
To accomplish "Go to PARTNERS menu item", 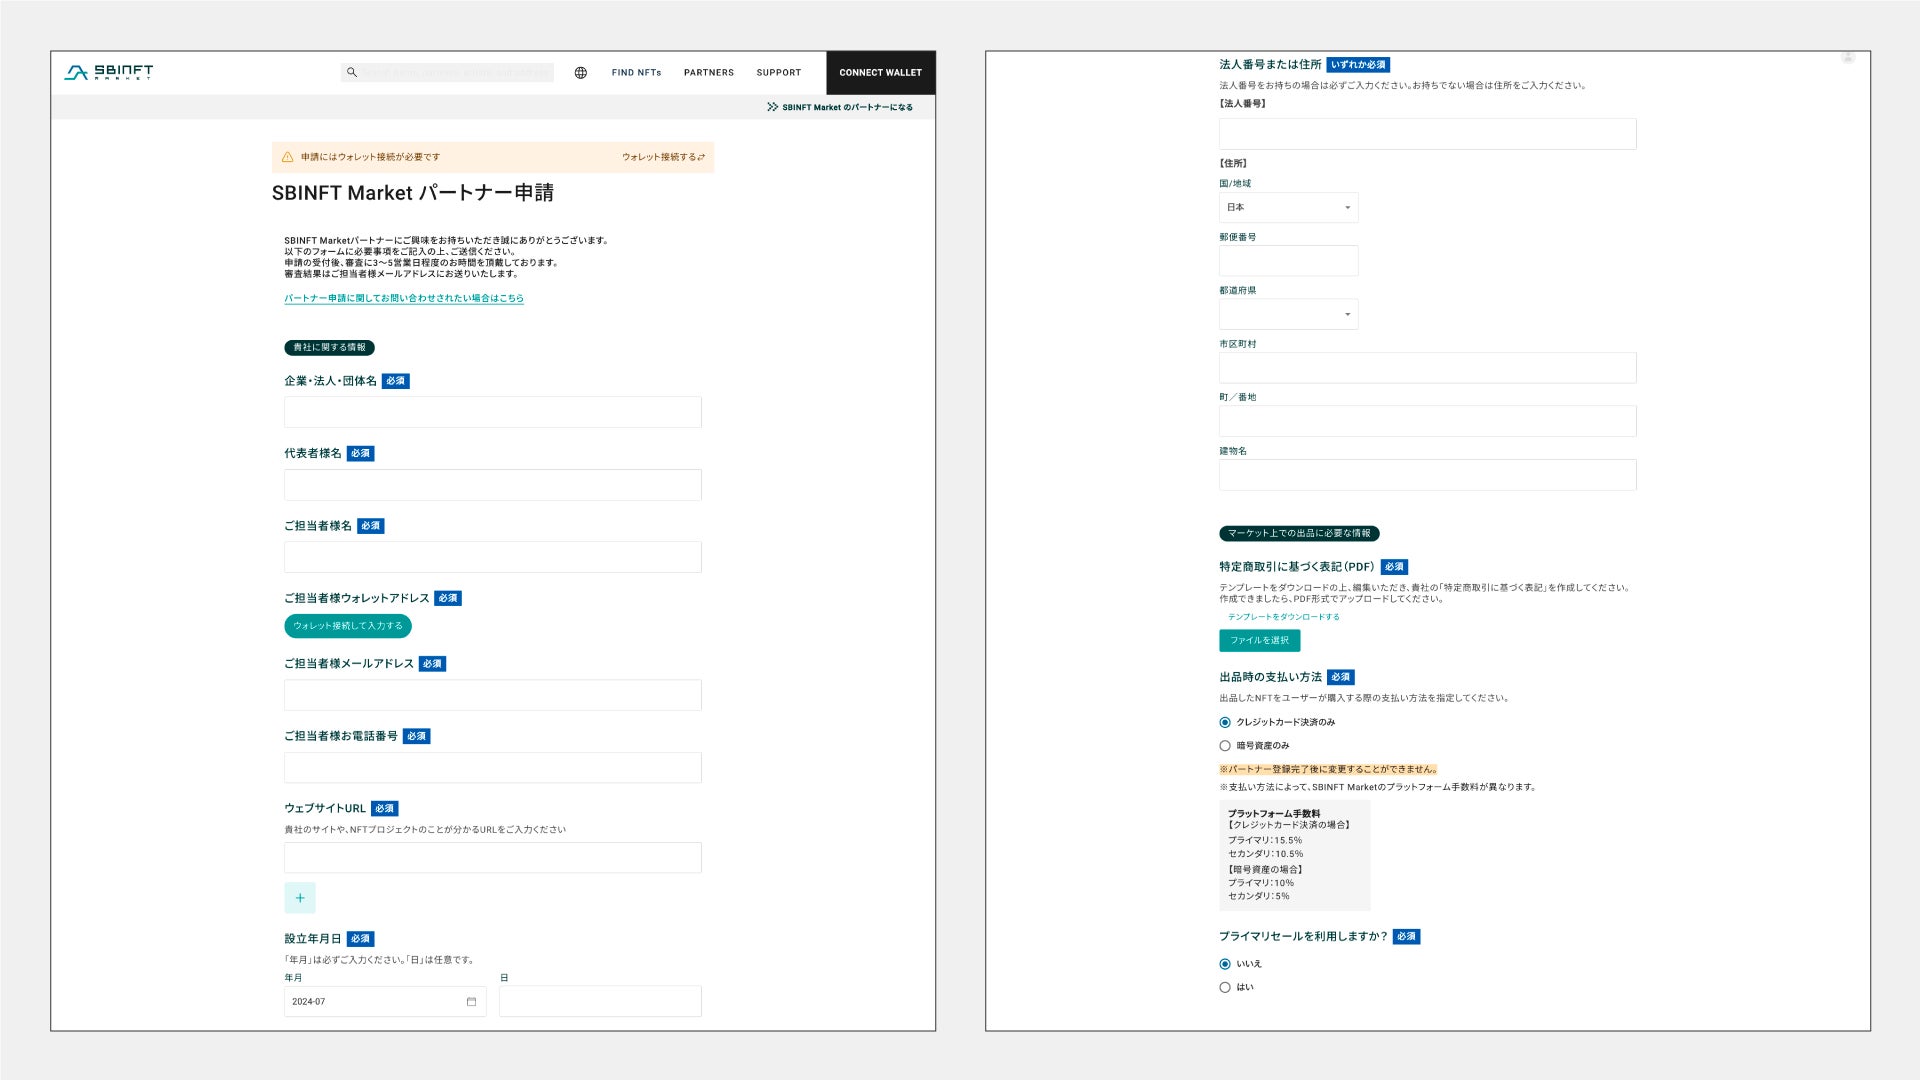I will (x=708, y=72).
